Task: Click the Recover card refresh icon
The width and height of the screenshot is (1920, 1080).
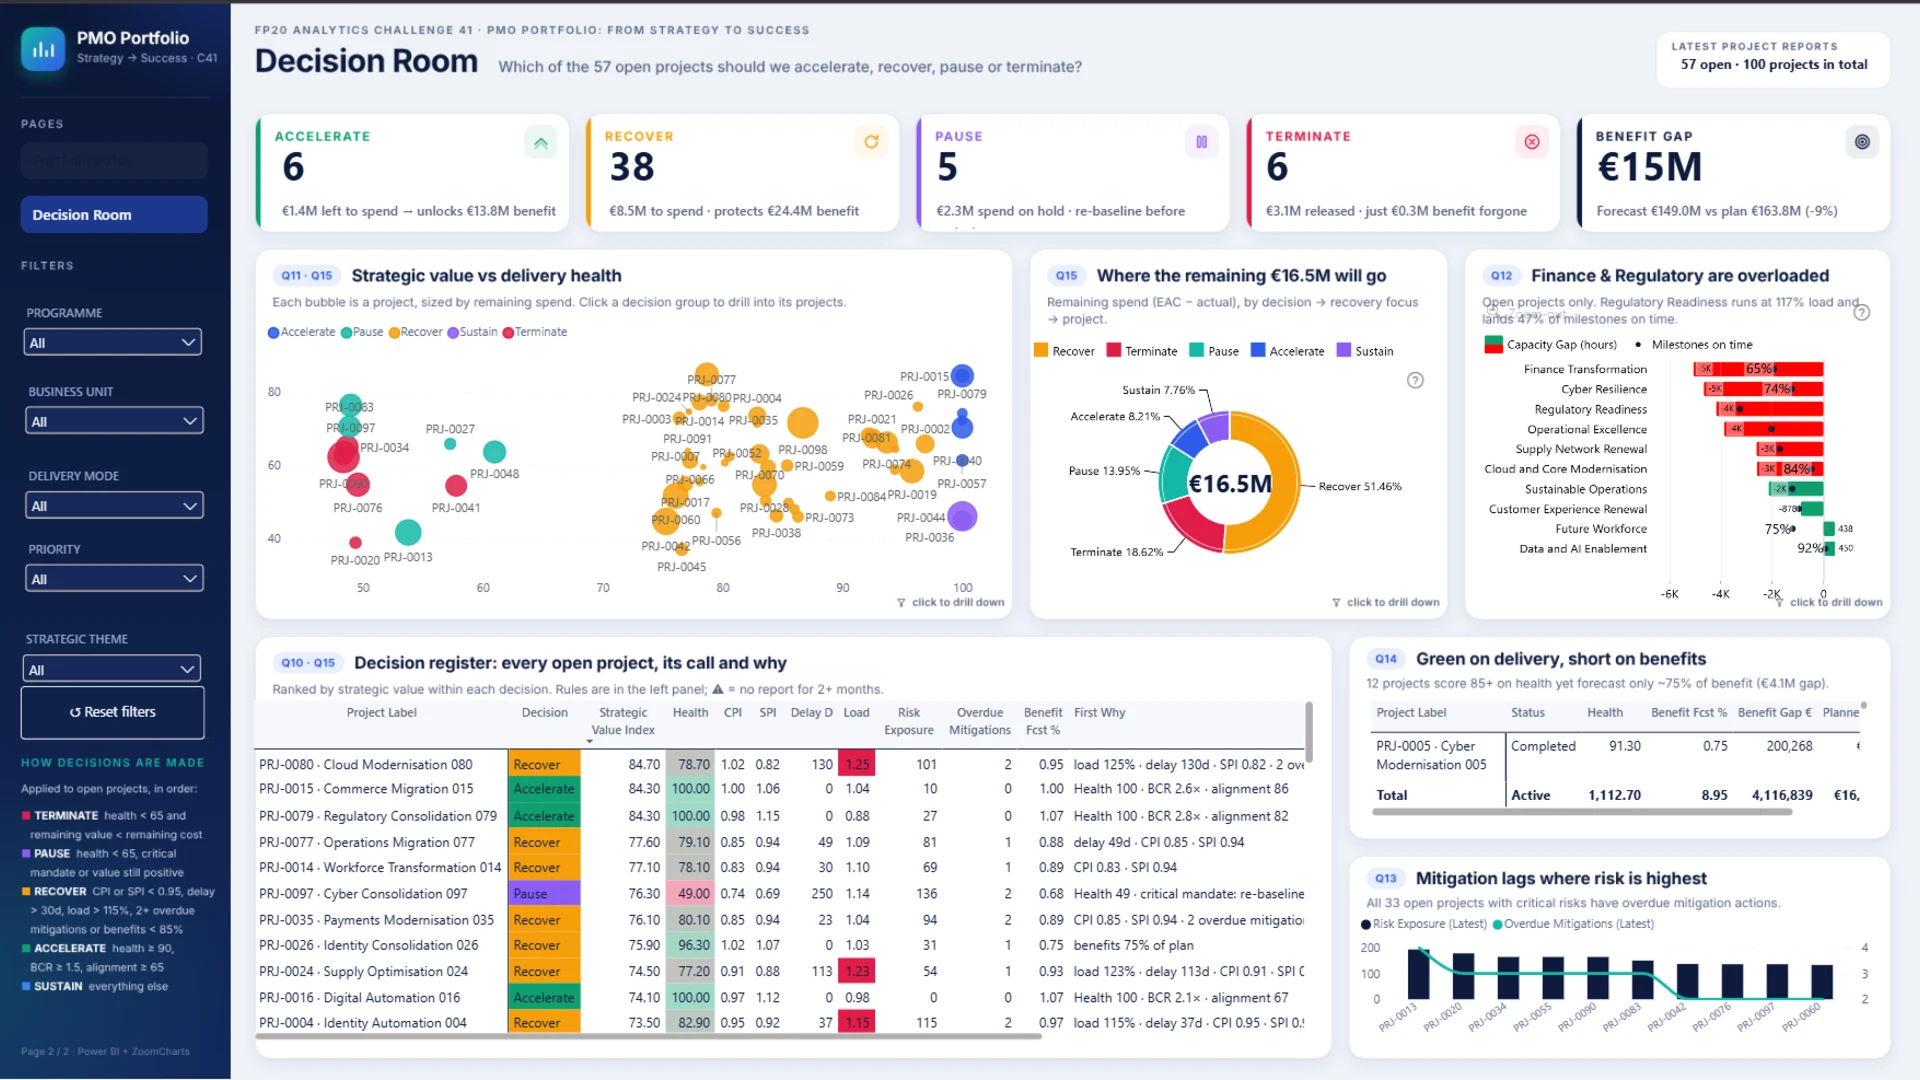Action: [871, 142]
